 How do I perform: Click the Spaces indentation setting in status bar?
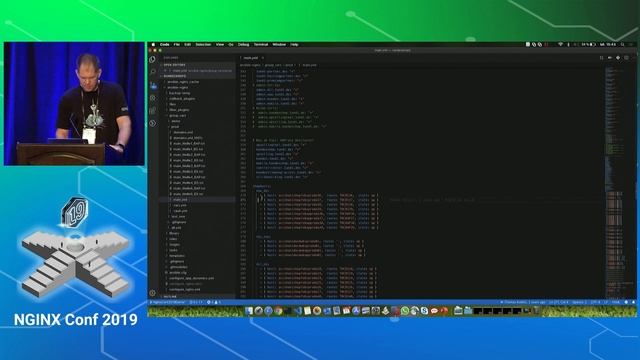click(579, 302)
